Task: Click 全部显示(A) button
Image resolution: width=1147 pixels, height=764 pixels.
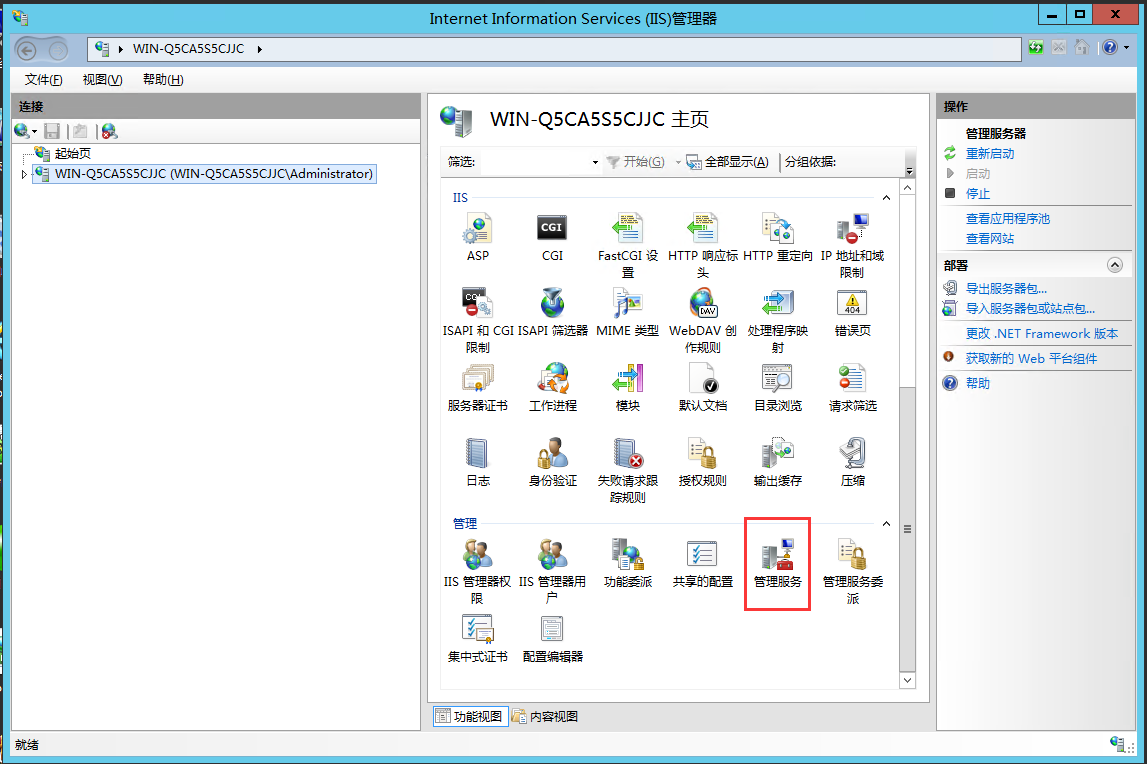Action: pos(728,162)
